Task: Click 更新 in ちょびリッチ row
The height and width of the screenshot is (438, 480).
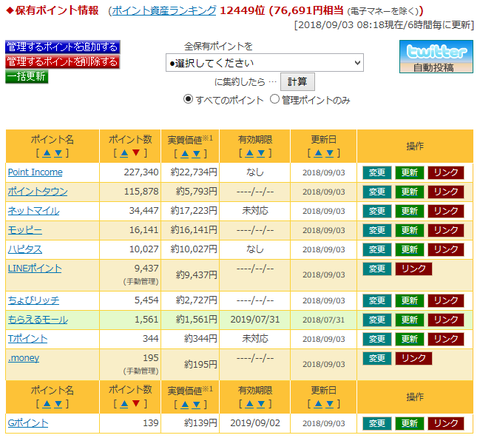Action: pyautogui.click(x=409, y=301)
